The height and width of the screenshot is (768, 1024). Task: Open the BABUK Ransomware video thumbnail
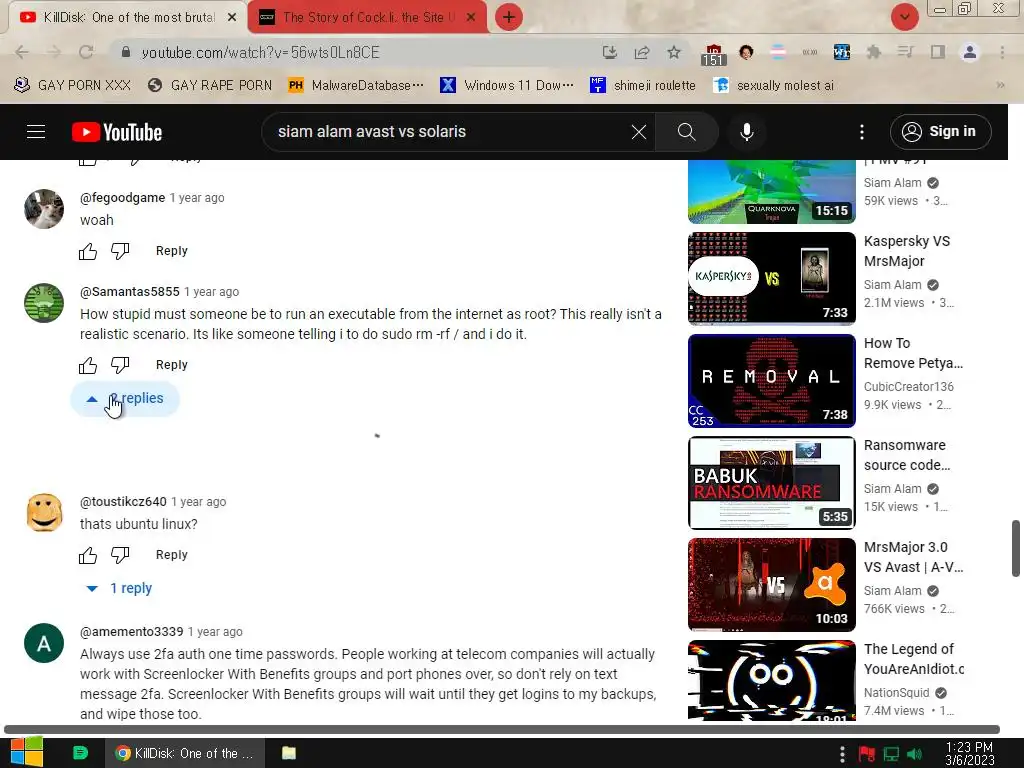771,483
